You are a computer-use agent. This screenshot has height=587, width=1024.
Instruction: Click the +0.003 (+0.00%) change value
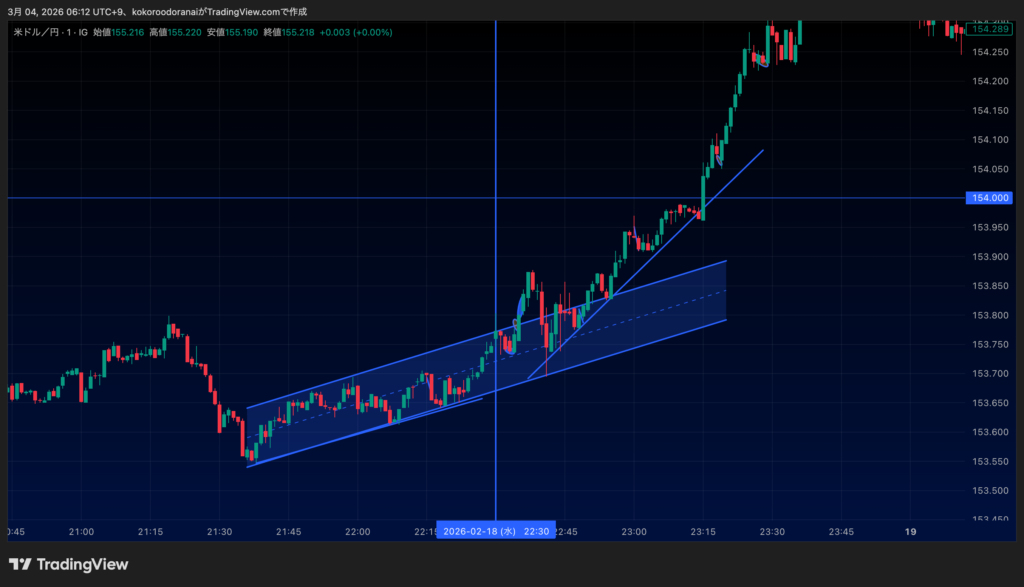tap(356, 33)
